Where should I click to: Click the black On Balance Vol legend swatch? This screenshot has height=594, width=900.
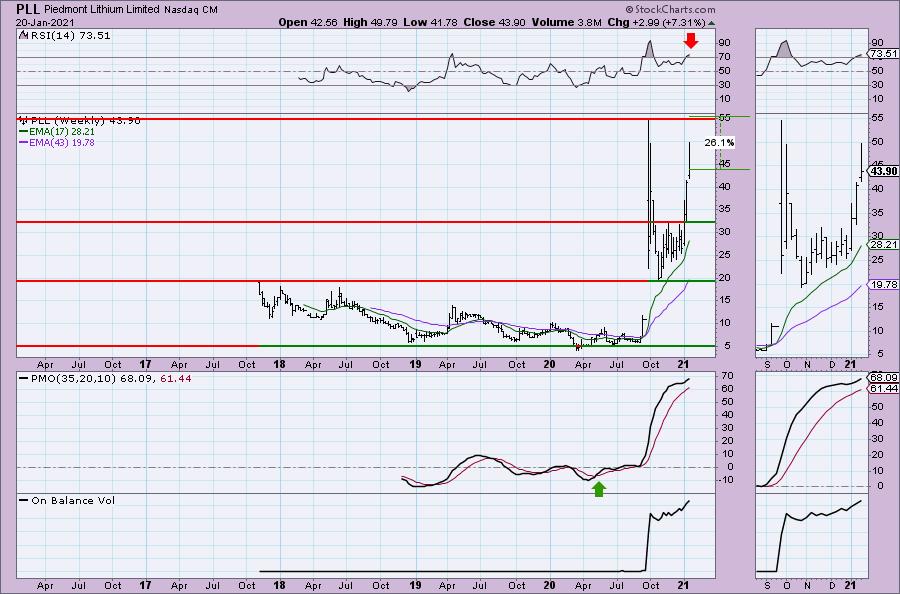(24, 500)
